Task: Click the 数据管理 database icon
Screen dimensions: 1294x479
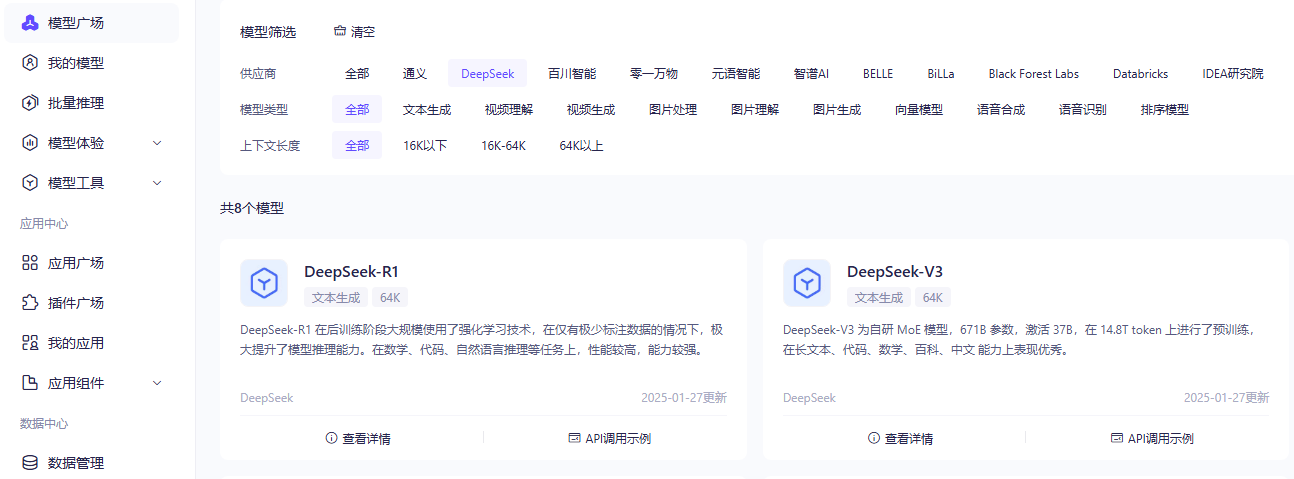Action: (x=30, y=463)
